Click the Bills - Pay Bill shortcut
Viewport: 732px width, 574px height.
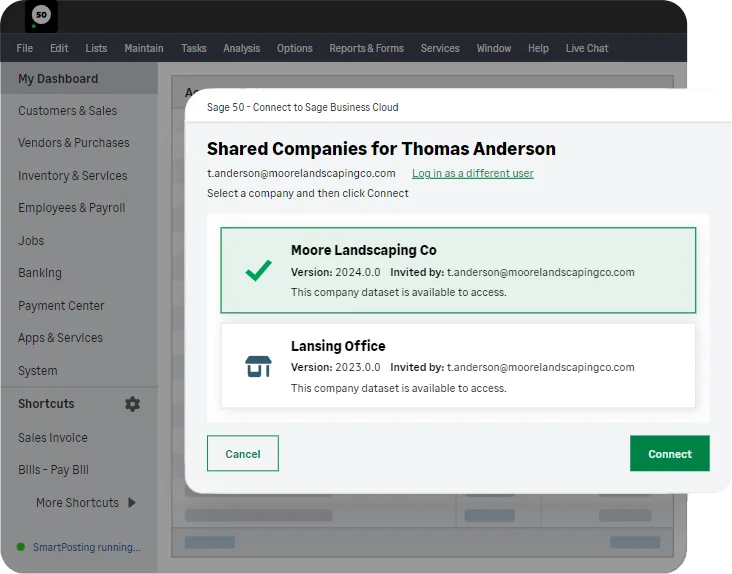click(x=53, y=470)
